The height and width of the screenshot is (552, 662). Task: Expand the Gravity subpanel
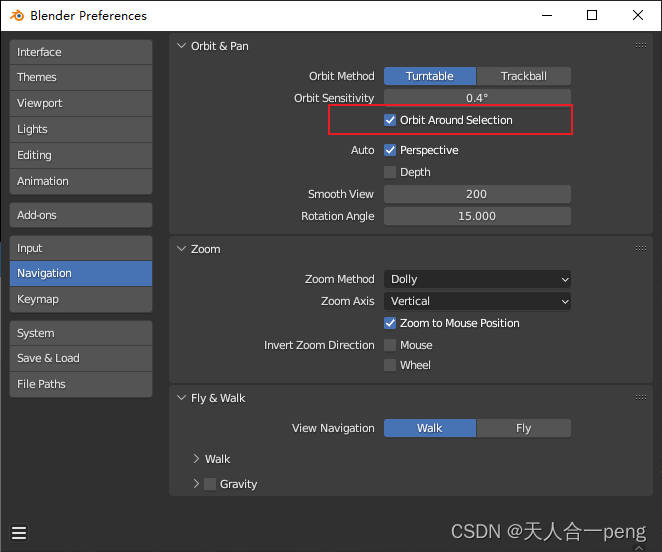point(196,484)
